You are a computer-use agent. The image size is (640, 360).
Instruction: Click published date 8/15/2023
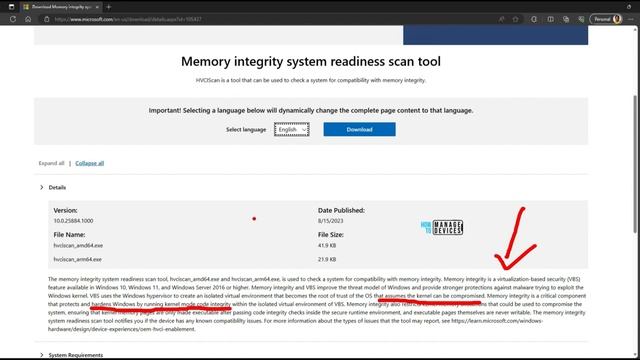pyautogui.click(x=330, y=221)
